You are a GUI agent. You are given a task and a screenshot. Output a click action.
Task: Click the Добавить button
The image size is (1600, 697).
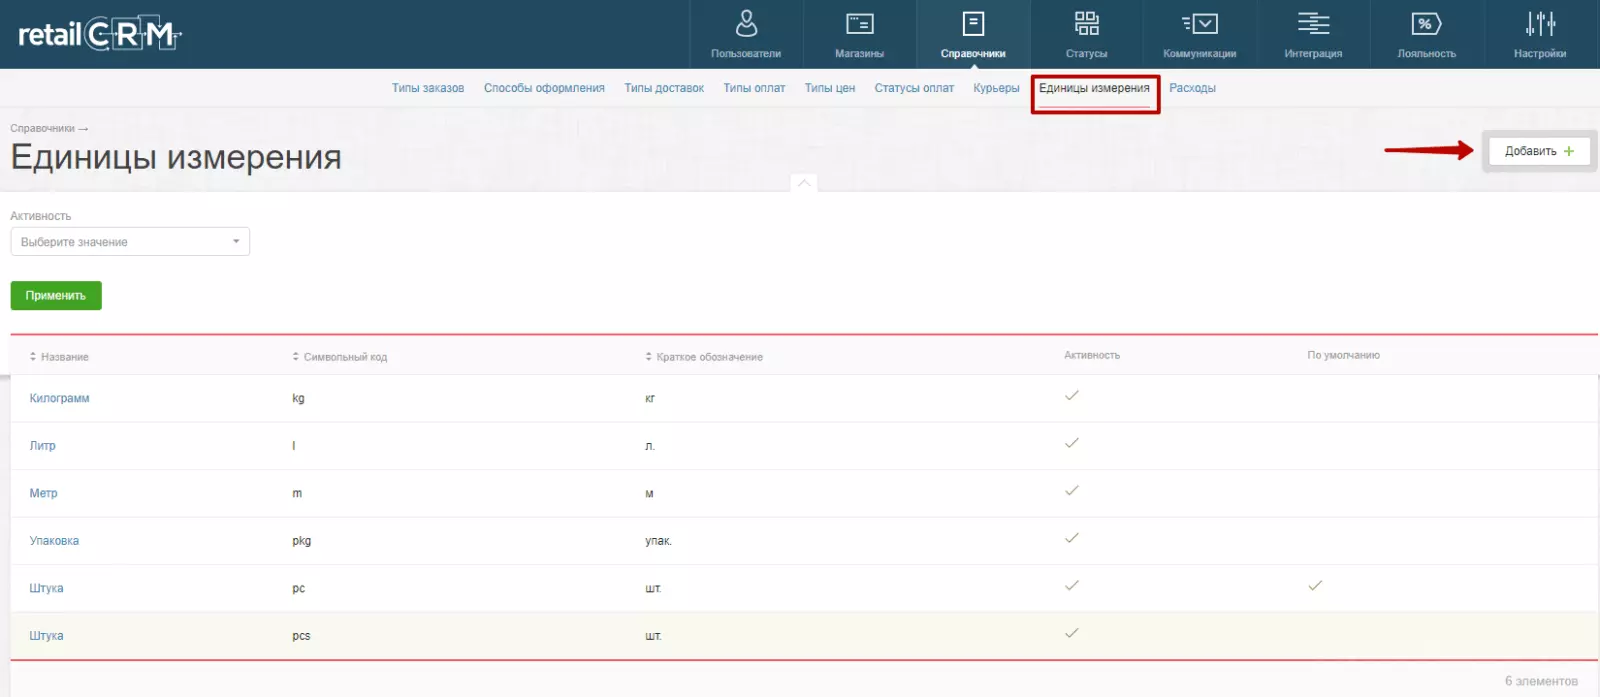coord(1539,151)
